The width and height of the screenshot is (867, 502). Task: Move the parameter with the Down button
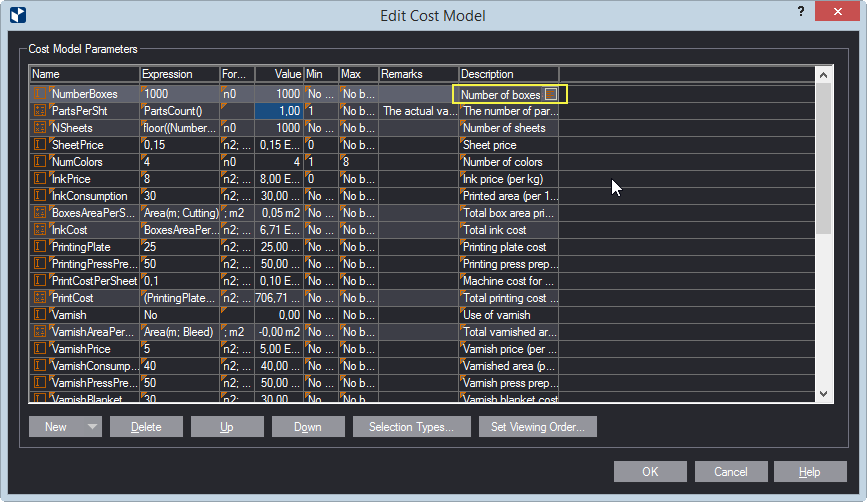click(308, 427)
